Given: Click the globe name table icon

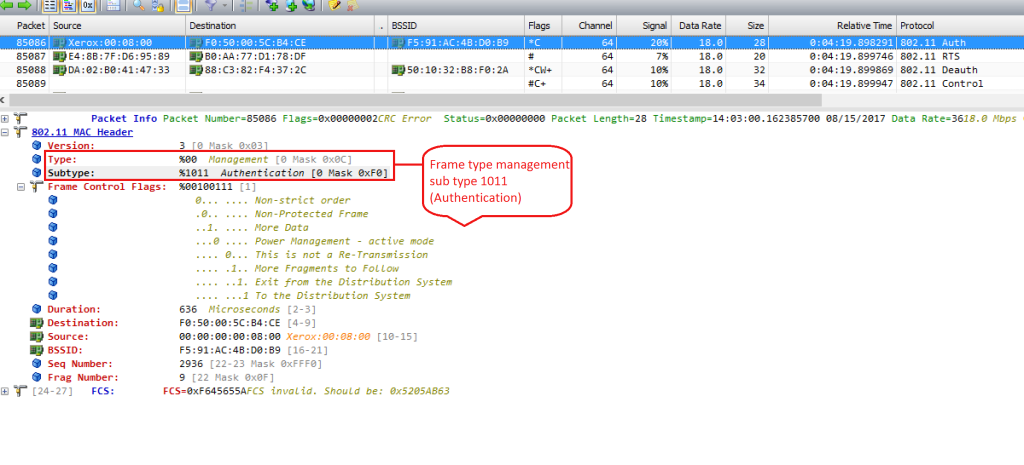Looking at the screenshot, I should click(x=309, y=5).
